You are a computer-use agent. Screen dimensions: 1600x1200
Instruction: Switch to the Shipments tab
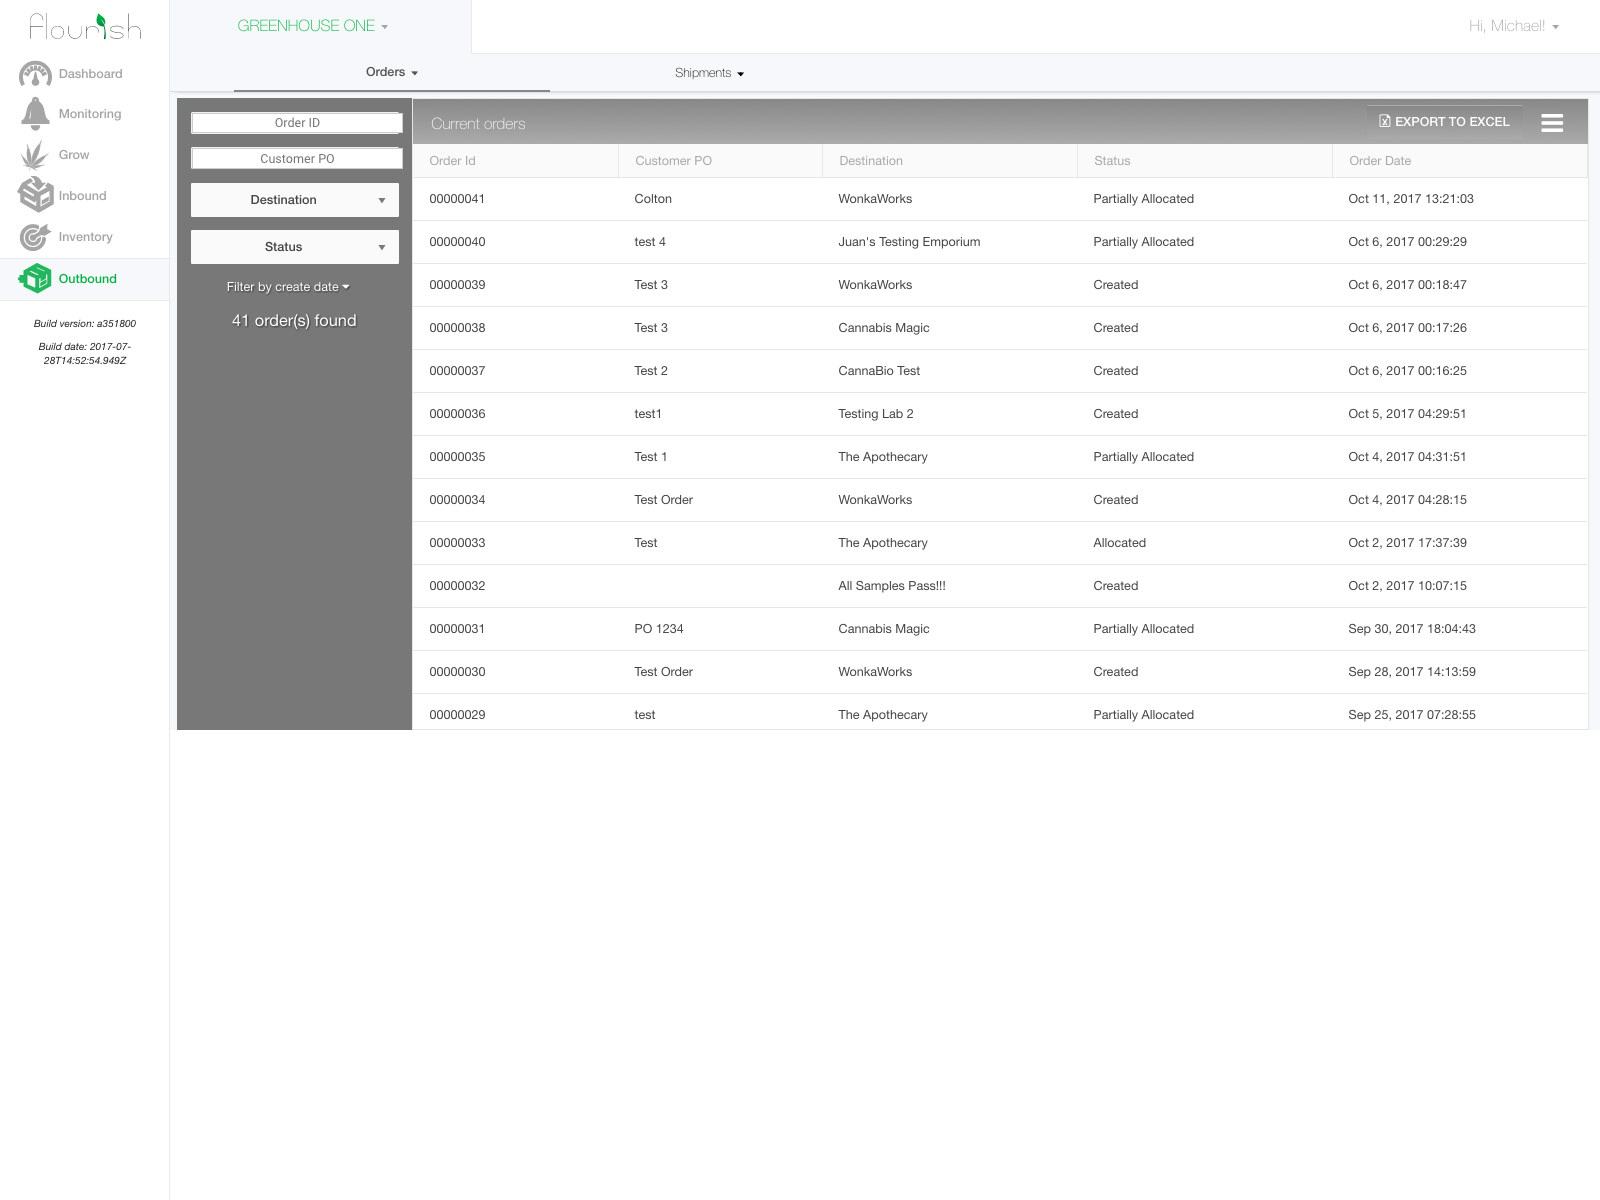pos(708,72)
